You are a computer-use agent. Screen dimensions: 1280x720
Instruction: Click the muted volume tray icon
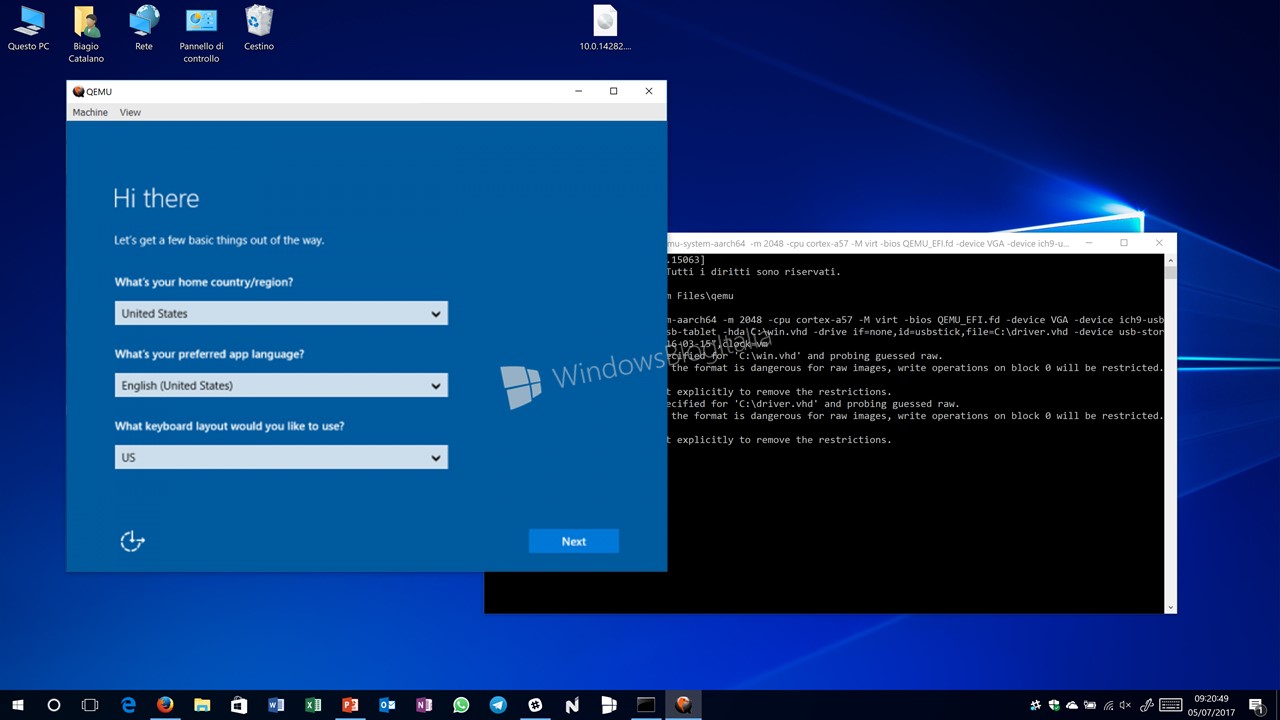[1125, 705]
